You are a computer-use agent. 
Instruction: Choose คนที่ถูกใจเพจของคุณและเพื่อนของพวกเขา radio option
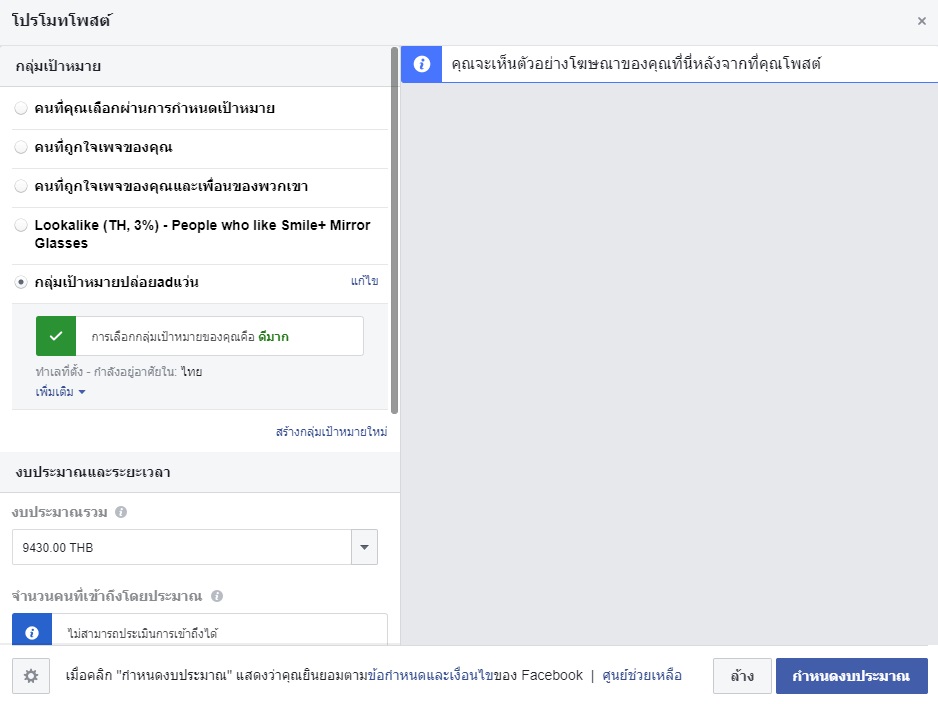[x=21, y=186]
